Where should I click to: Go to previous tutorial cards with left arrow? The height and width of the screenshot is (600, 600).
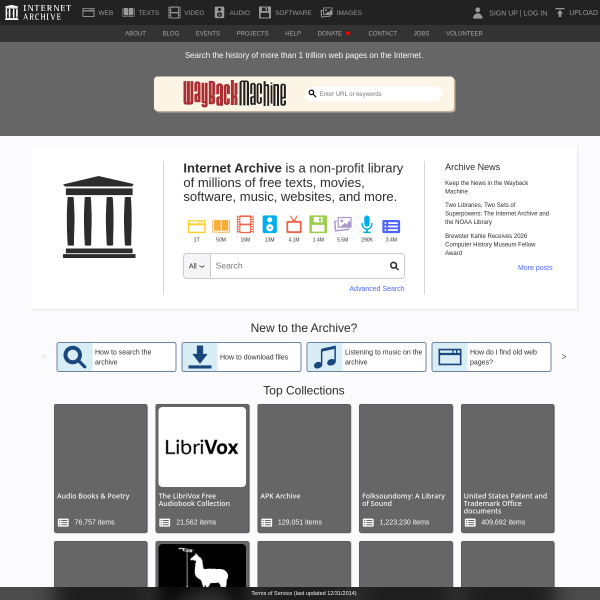[x=44, y=357]
